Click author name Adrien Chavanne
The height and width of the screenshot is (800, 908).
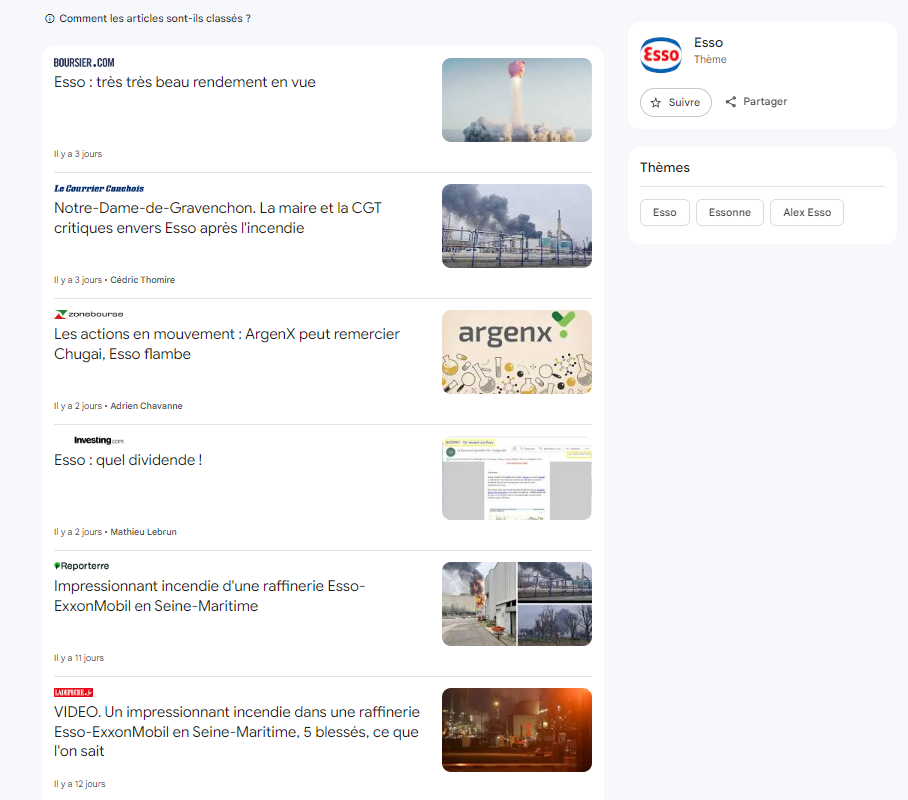click(147, 406)
